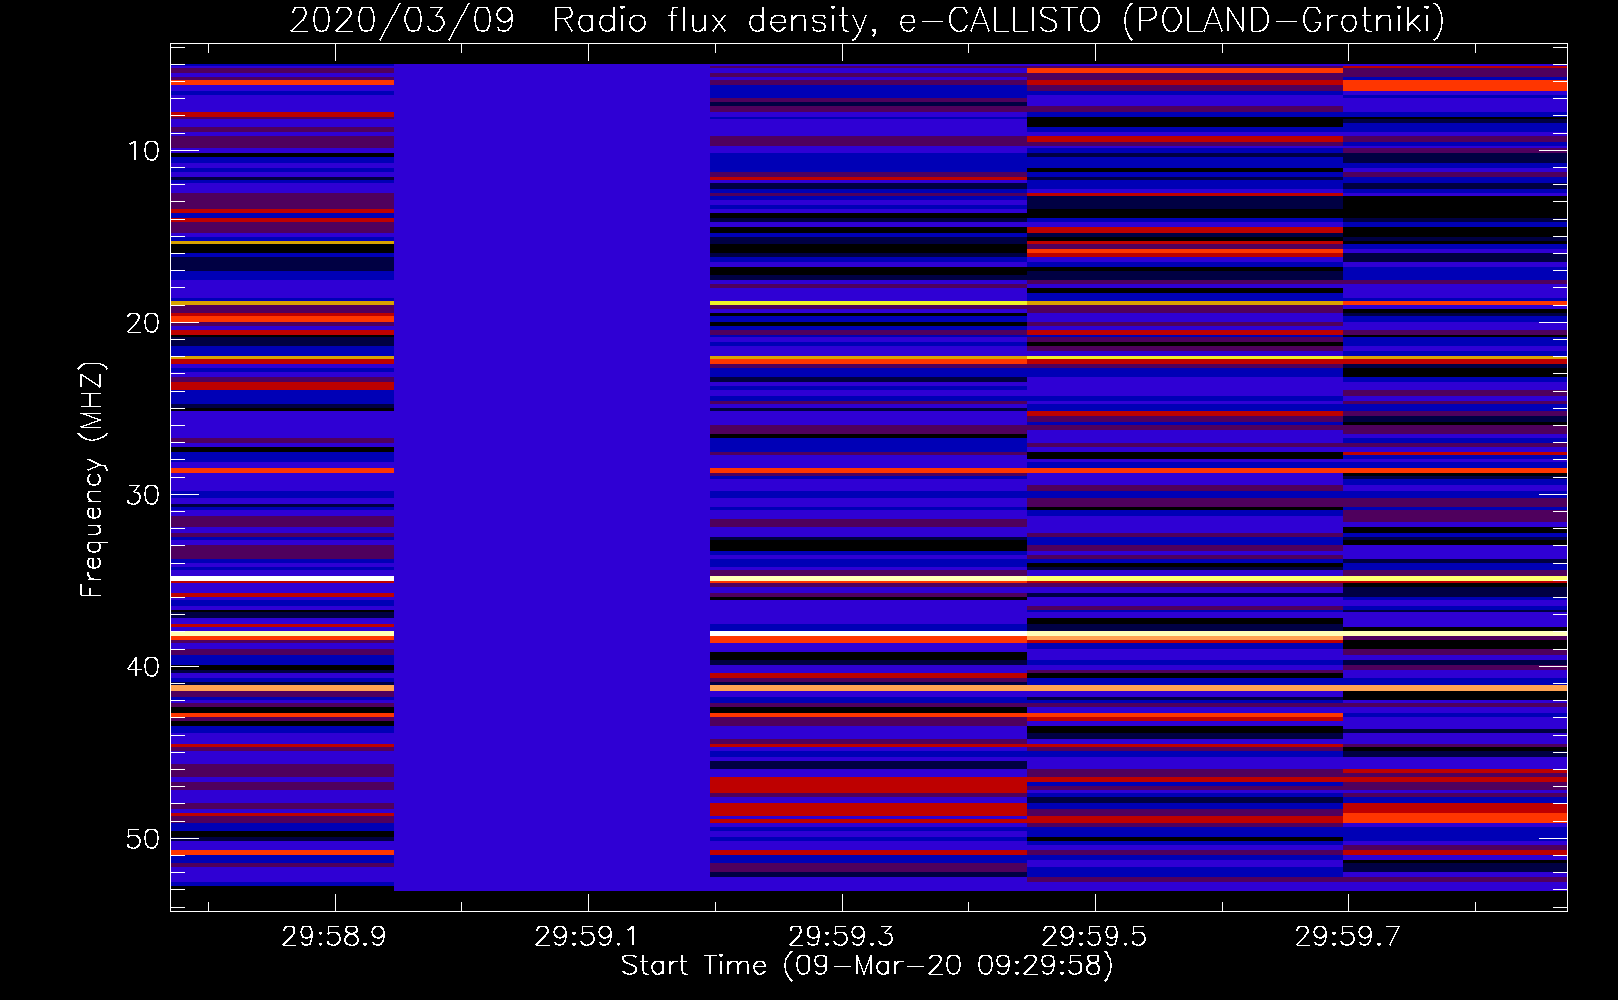Click the frequency tick label '10'
This screenshot has height=1000, width=1618.
click(x=143, y=151)
